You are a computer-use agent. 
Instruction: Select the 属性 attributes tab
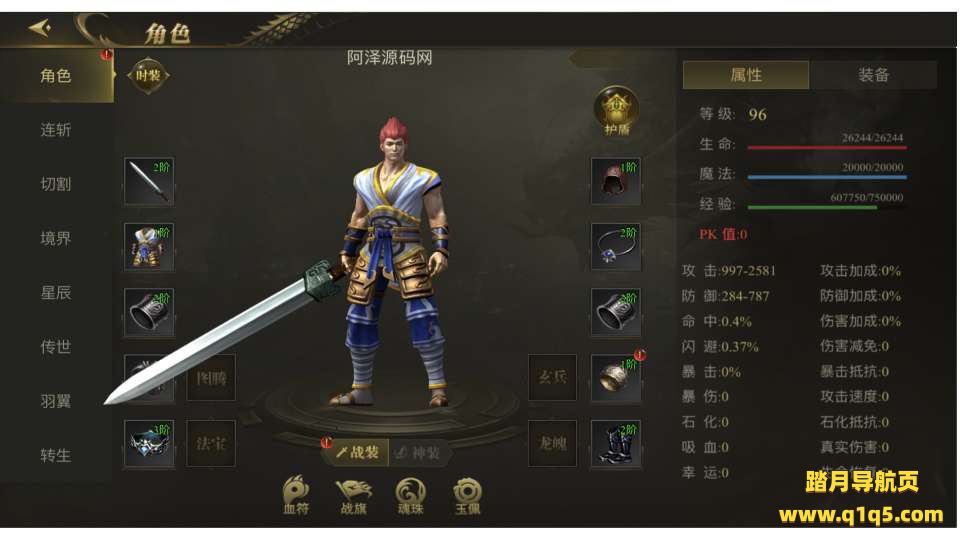(x=746, y=75)
